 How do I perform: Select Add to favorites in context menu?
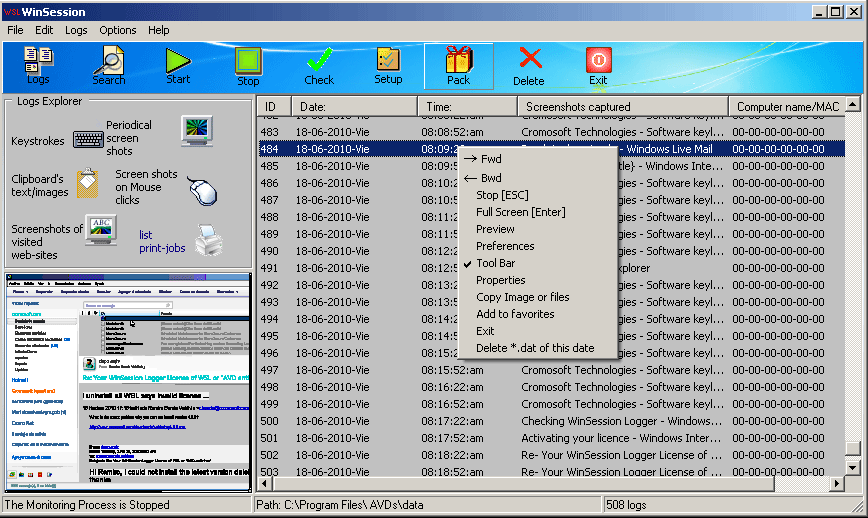515,314
